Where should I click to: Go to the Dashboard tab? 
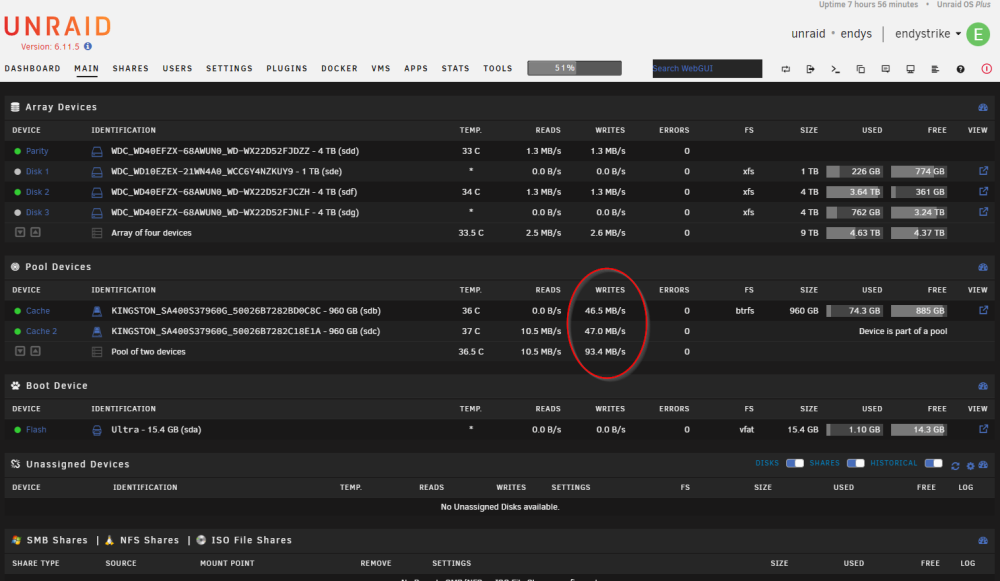click(33, 68)
